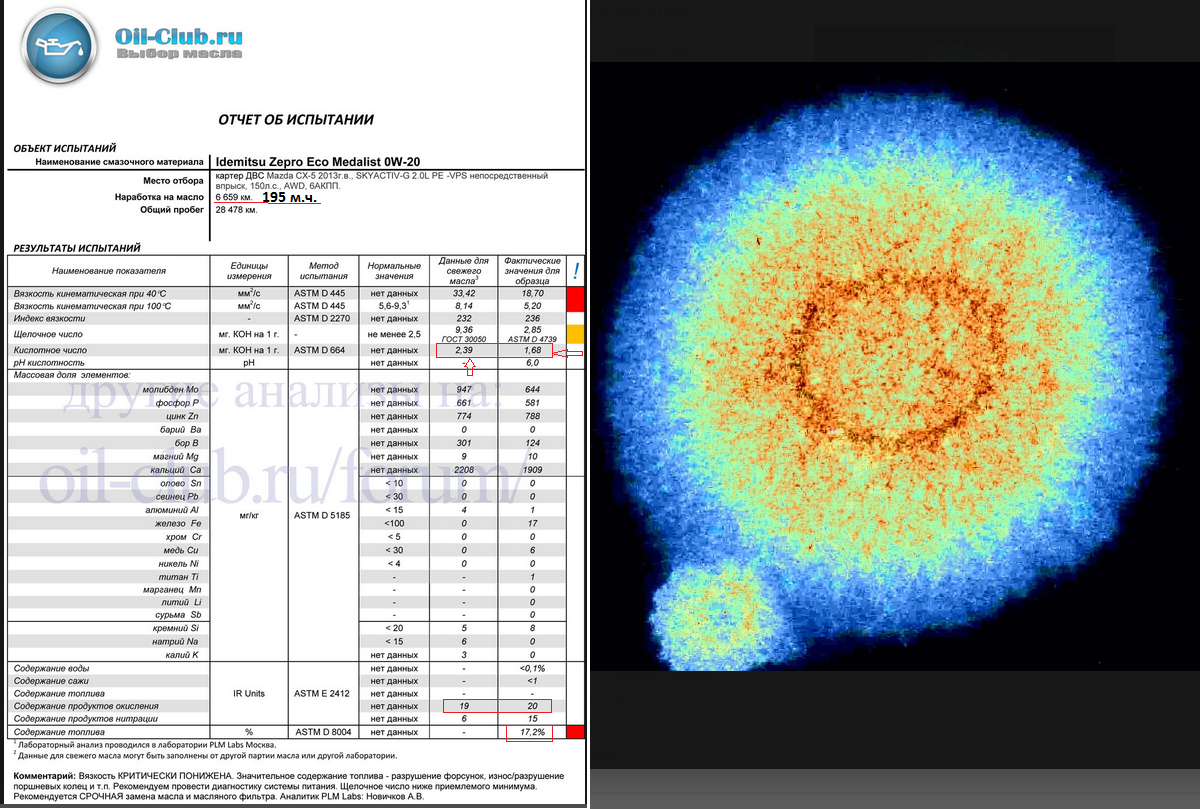
Task: Click the Oil-Club oil can logo icon
Action: click(x=57, y=47)
